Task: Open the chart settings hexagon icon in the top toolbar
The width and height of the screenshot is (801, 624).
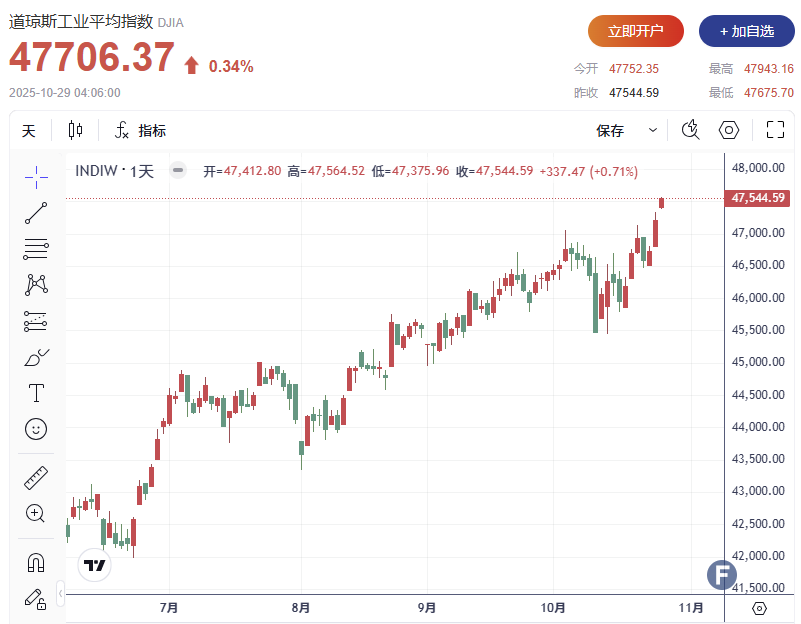Action: click(x=729, y=130)
